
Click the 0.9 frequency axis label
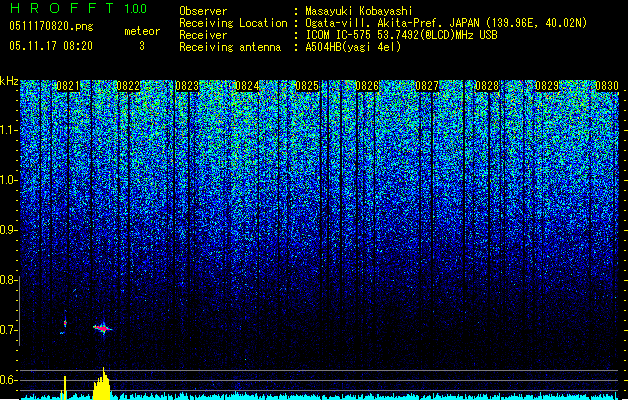point(9,230)
